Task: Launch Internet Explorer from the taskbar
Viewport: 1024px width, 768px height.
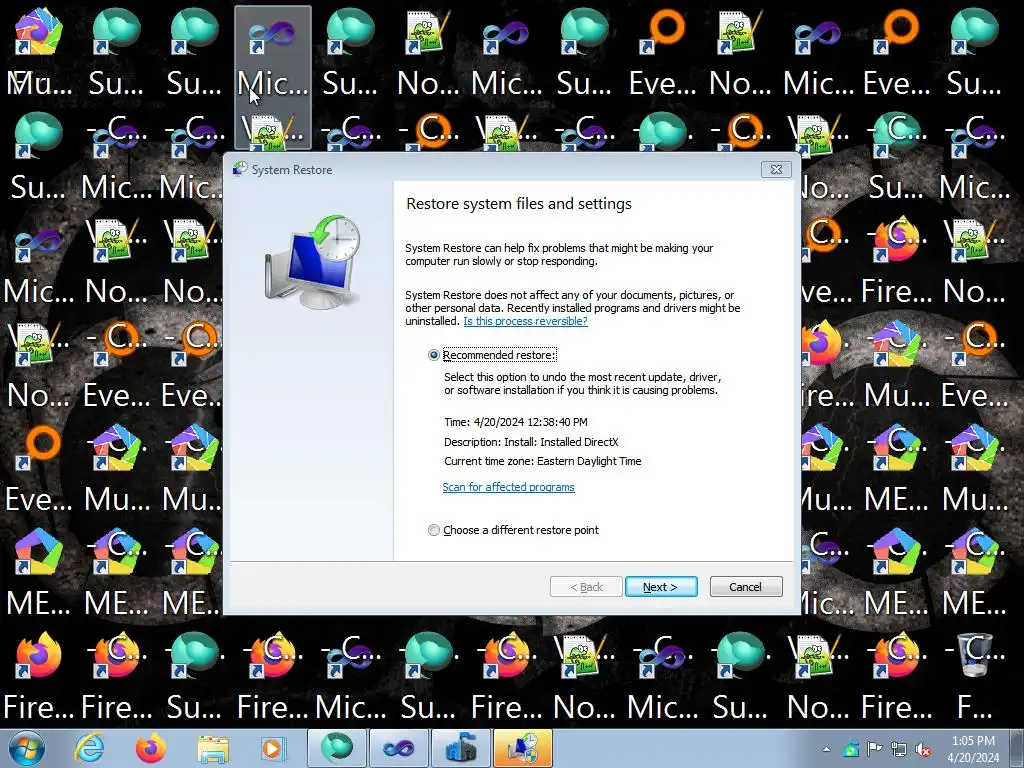Action: coord(89,748)
